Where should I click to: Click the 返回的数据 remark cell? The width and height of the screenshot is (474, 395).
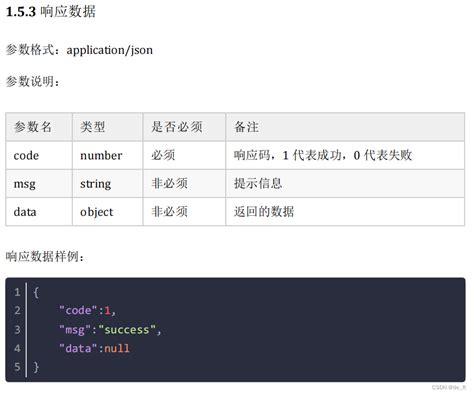tap(345, 212)
